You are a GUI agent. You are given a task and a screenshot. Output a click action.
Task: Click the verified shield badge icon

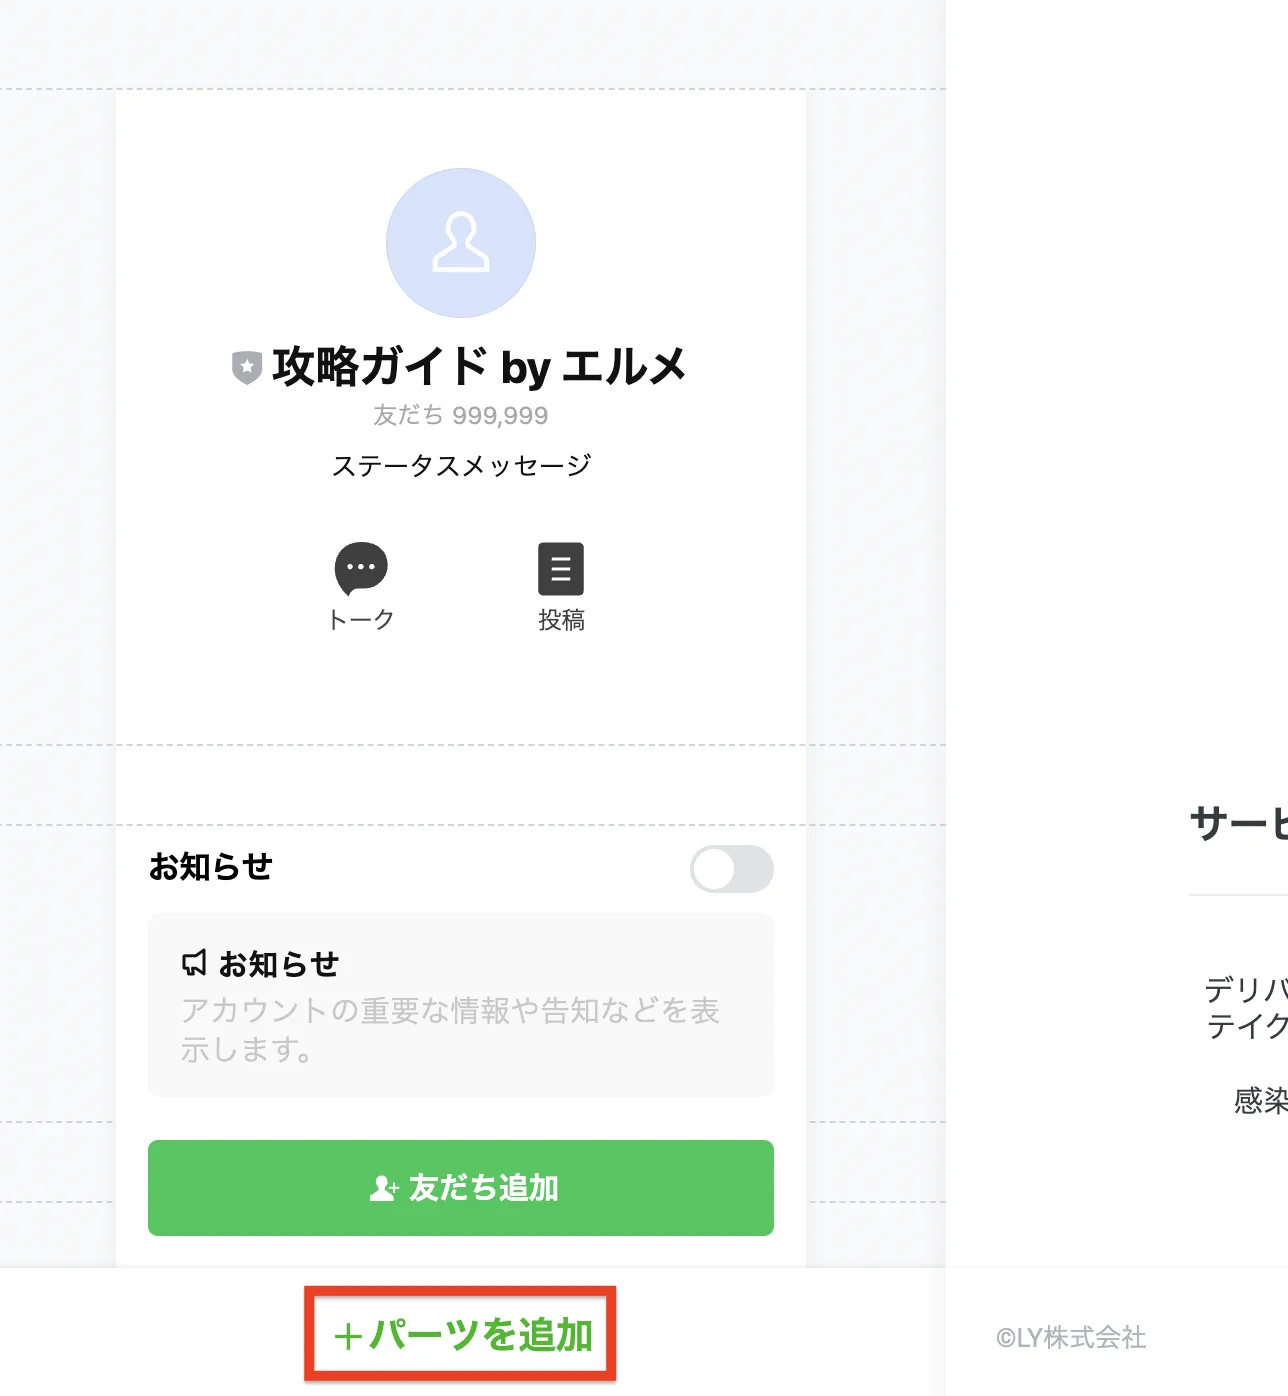247,367
